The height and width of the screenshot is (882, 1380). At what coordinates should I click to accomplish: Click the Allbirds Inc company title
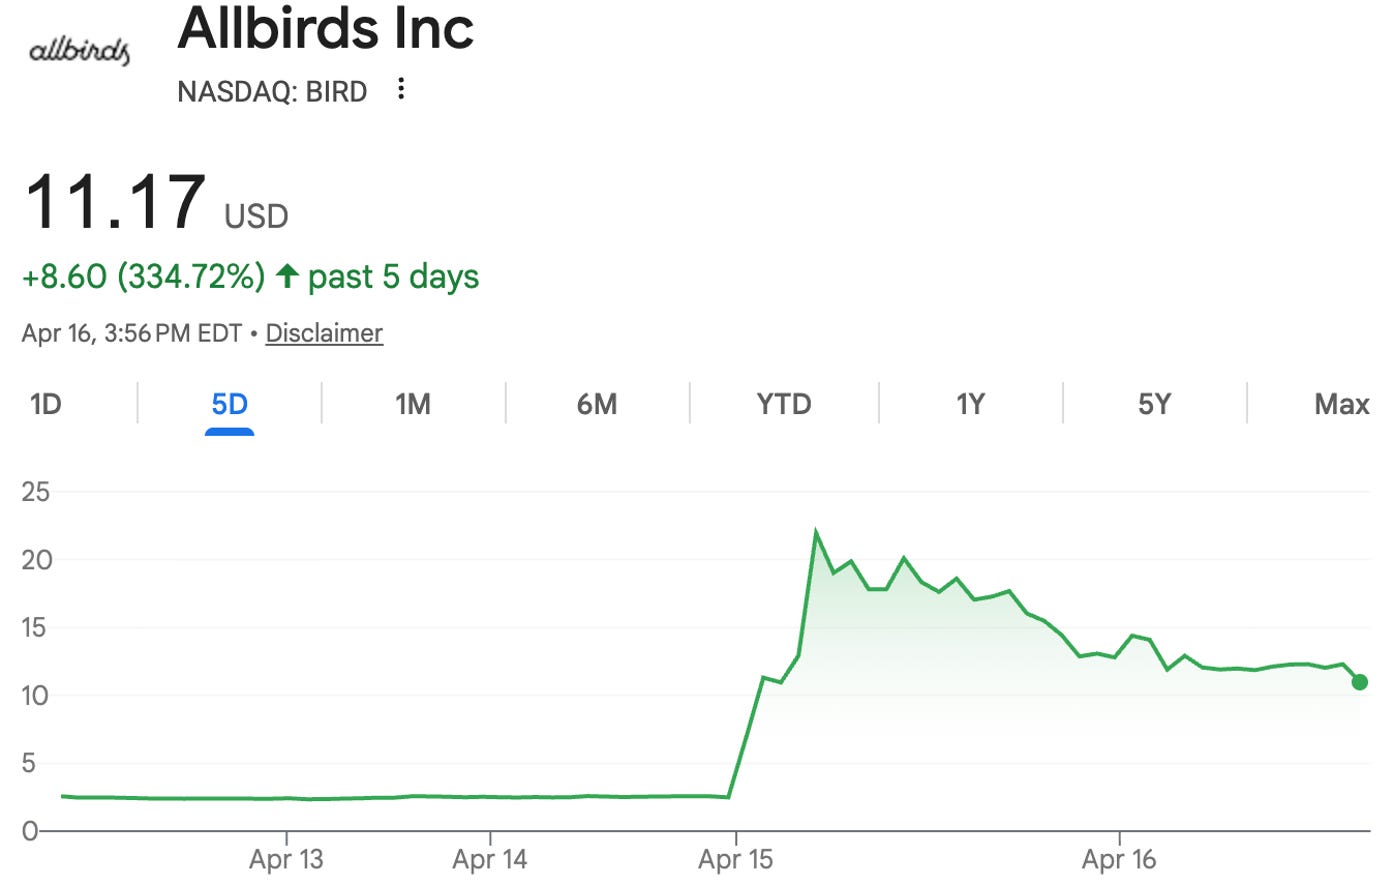click(325, 28)
